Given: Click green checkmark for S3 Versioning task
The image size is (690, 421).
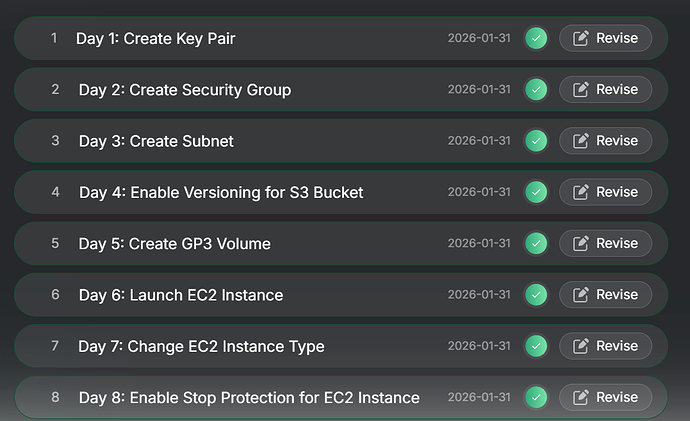Looking at the screenshot, I should [537, 192].
